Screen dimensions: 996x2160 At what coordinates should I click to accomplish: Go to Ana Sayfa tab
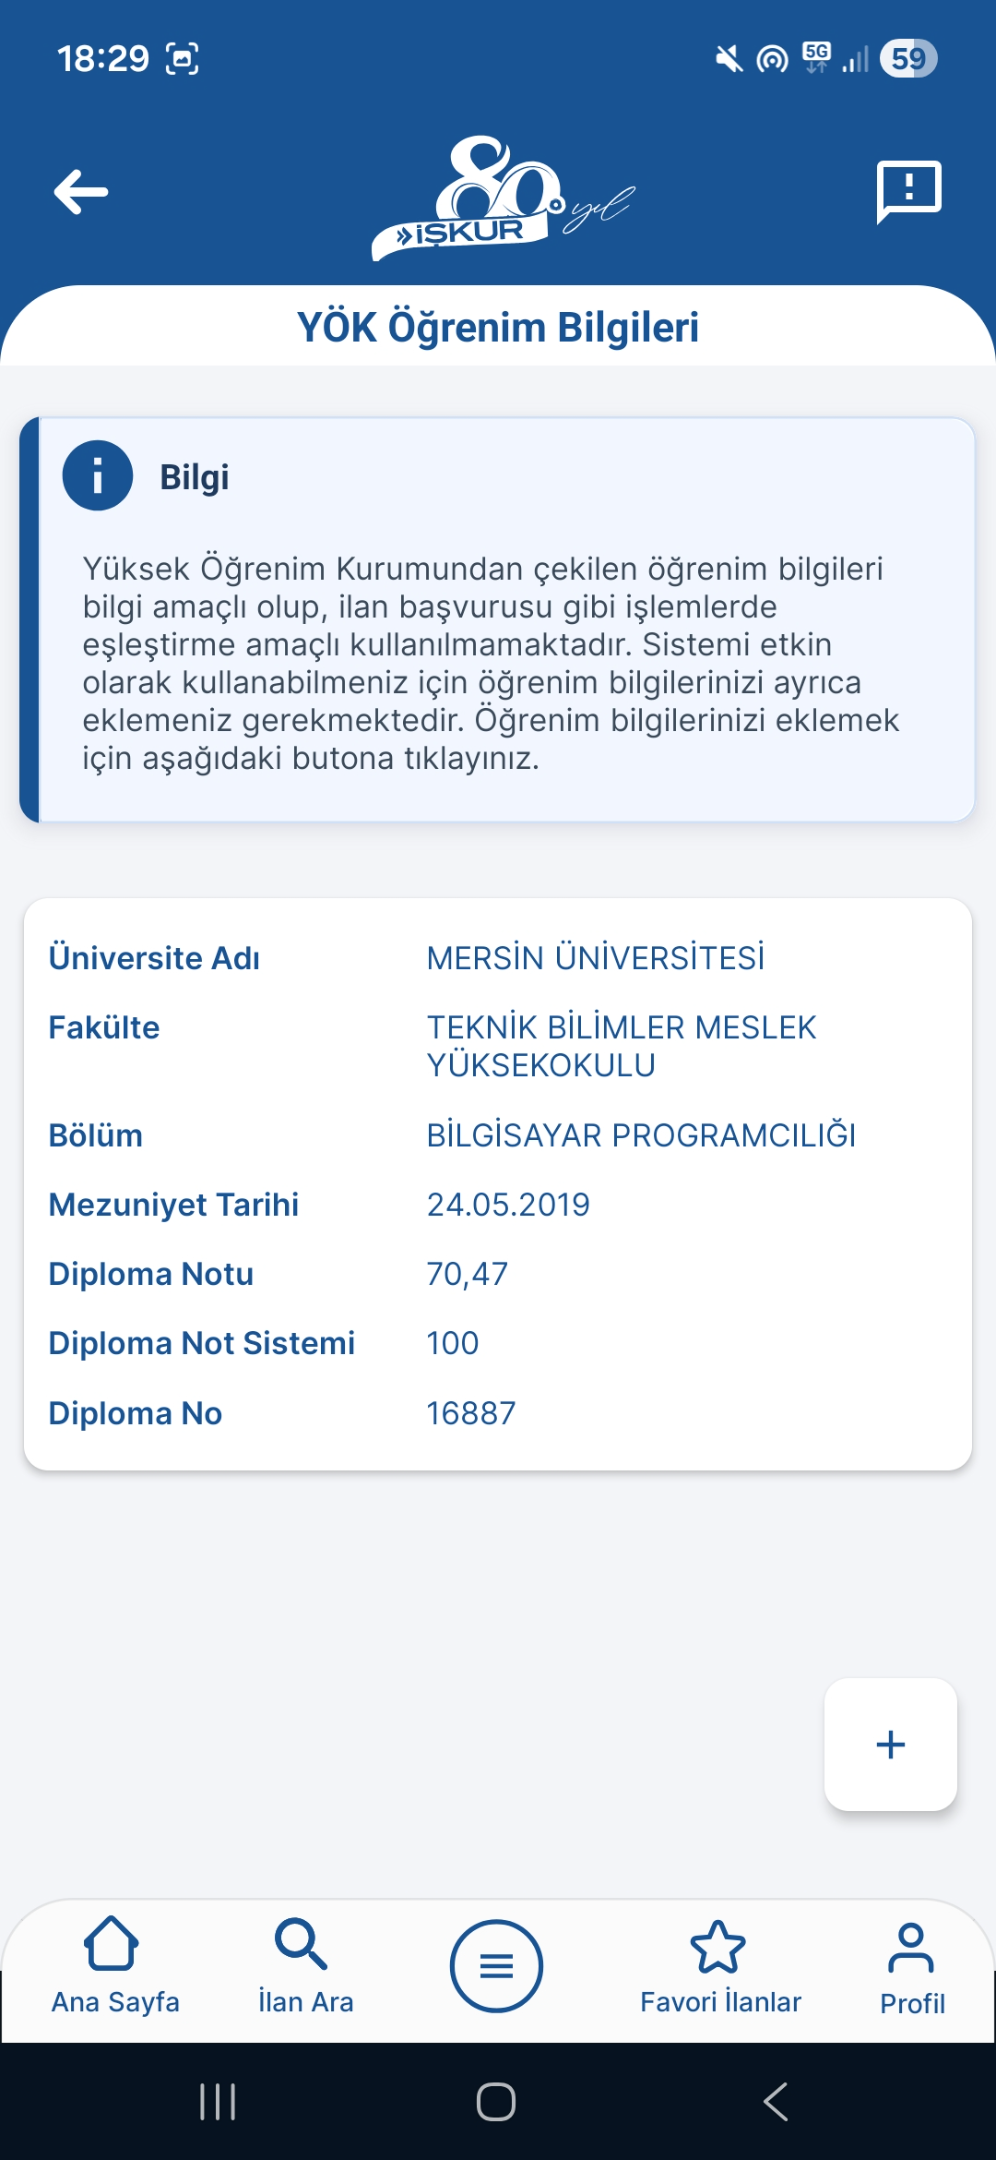[115, 1966]
